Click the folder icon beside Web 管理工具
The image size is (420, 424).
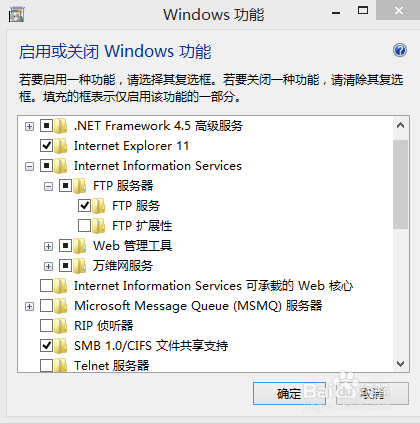coord(80,246)
